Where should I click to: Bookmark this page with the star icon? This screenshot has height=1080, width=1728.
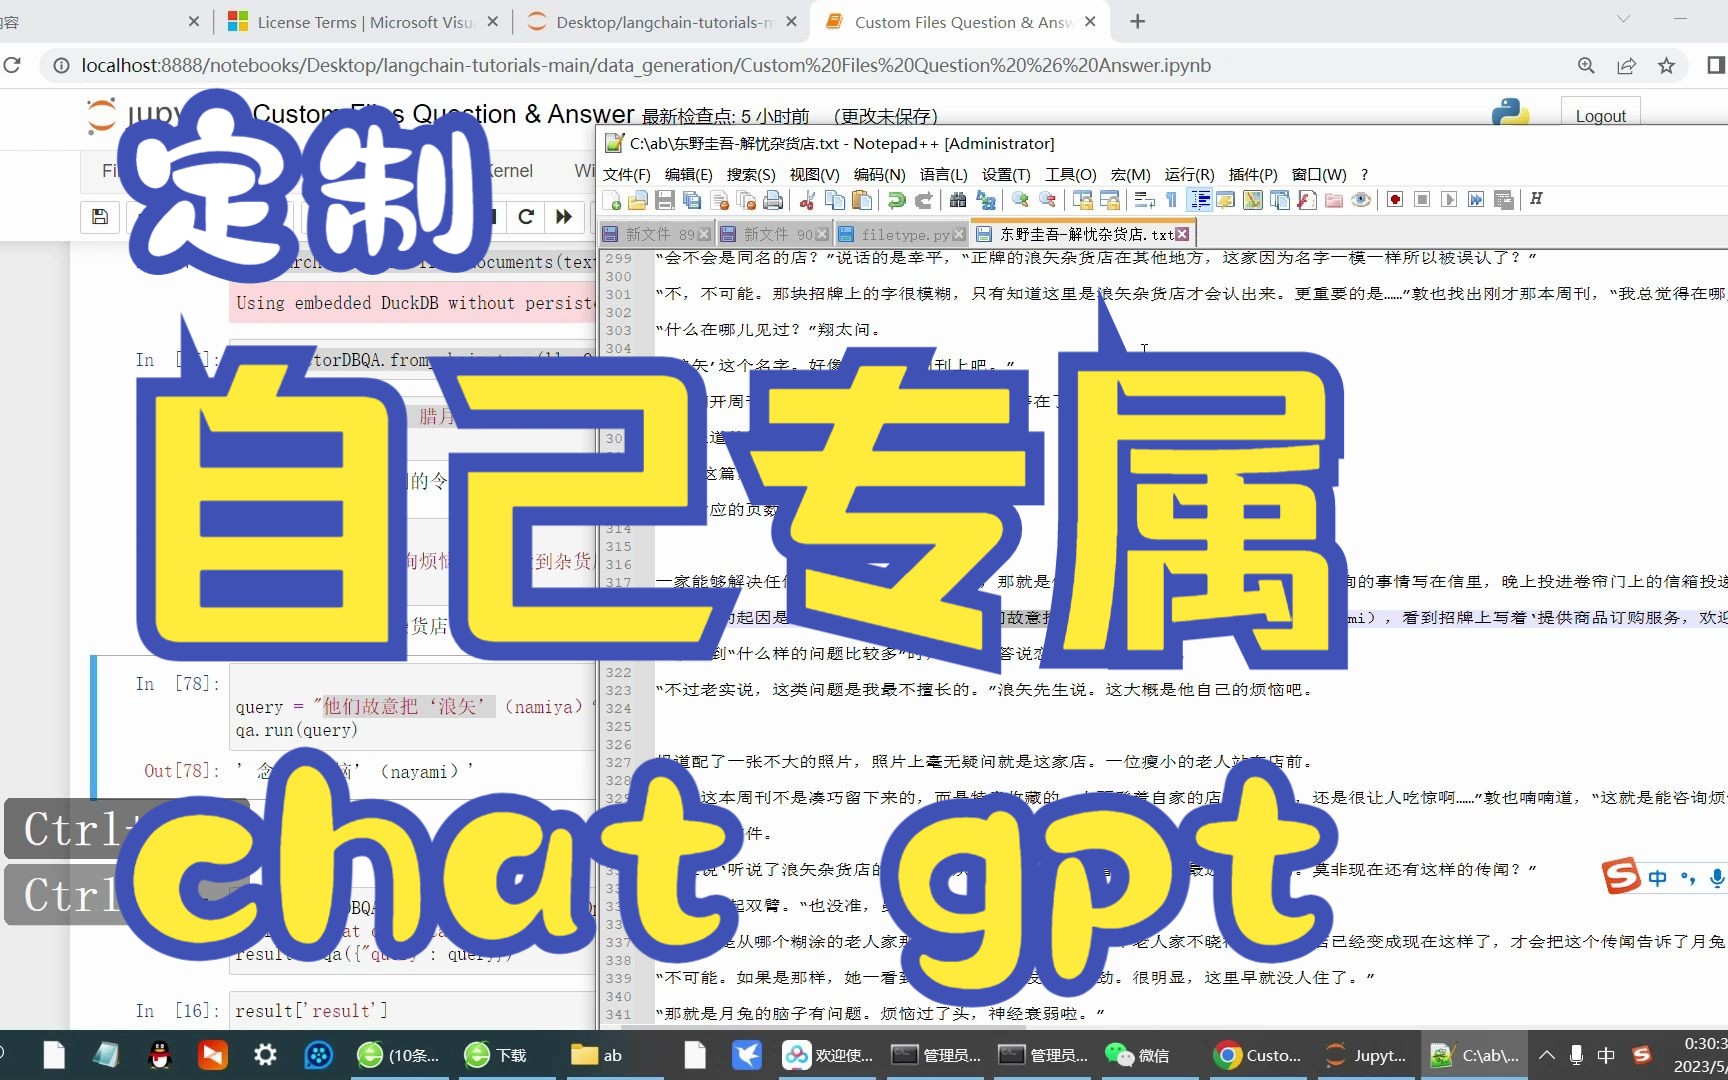click(1666, 65)
